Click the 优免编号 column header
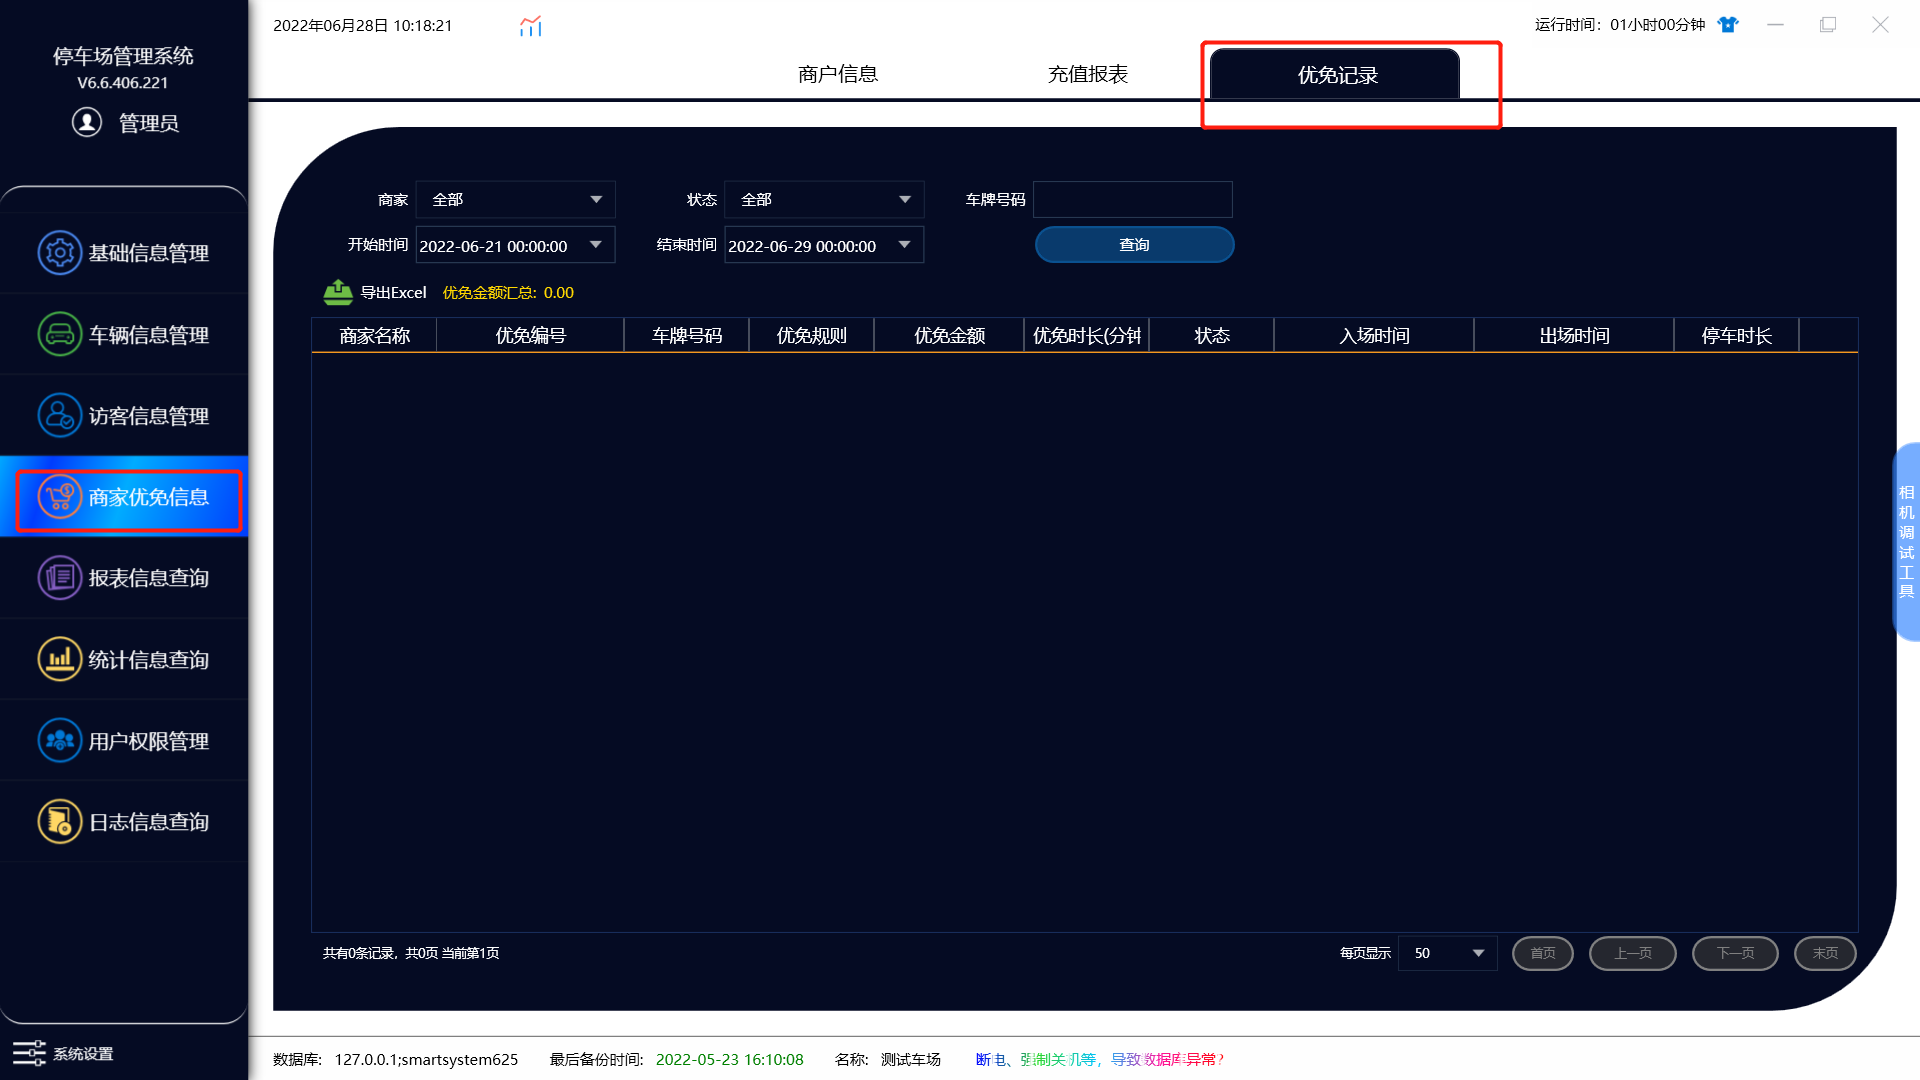1920x1080 pixels. point(530,335)
